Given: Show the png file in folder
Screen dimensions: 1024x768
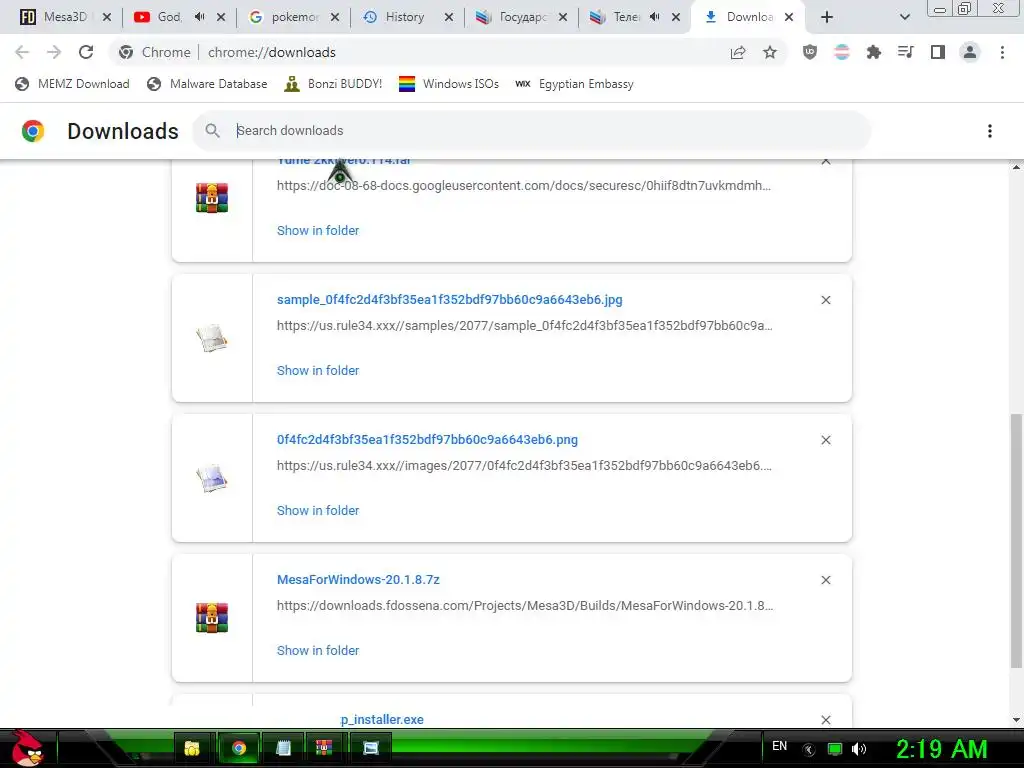Looking at the screenshot, I should 318,511.
